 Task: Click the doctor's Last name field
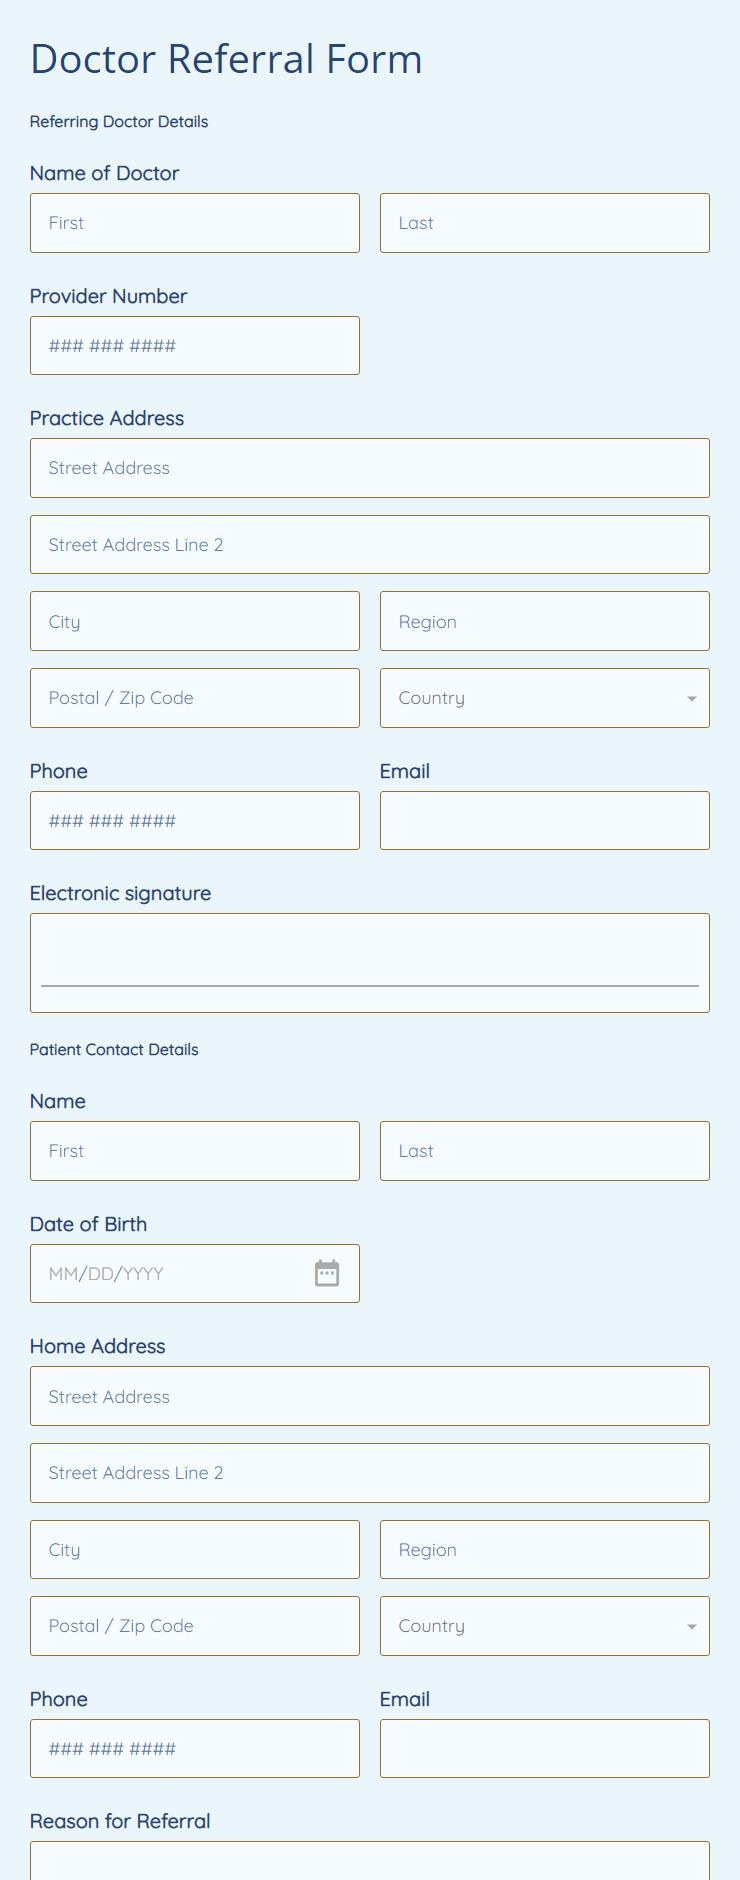tap(545, 223)
